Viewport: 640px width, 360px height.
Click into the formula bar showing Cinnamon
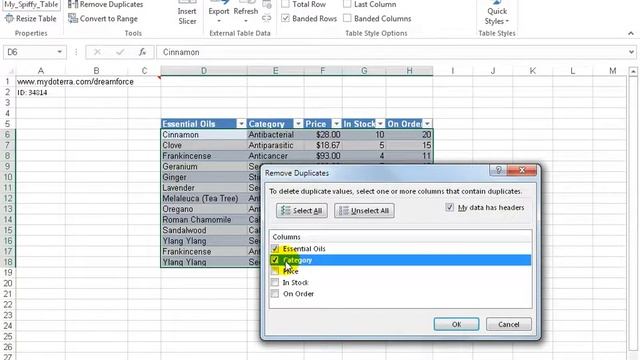click(x=392, y=52)
